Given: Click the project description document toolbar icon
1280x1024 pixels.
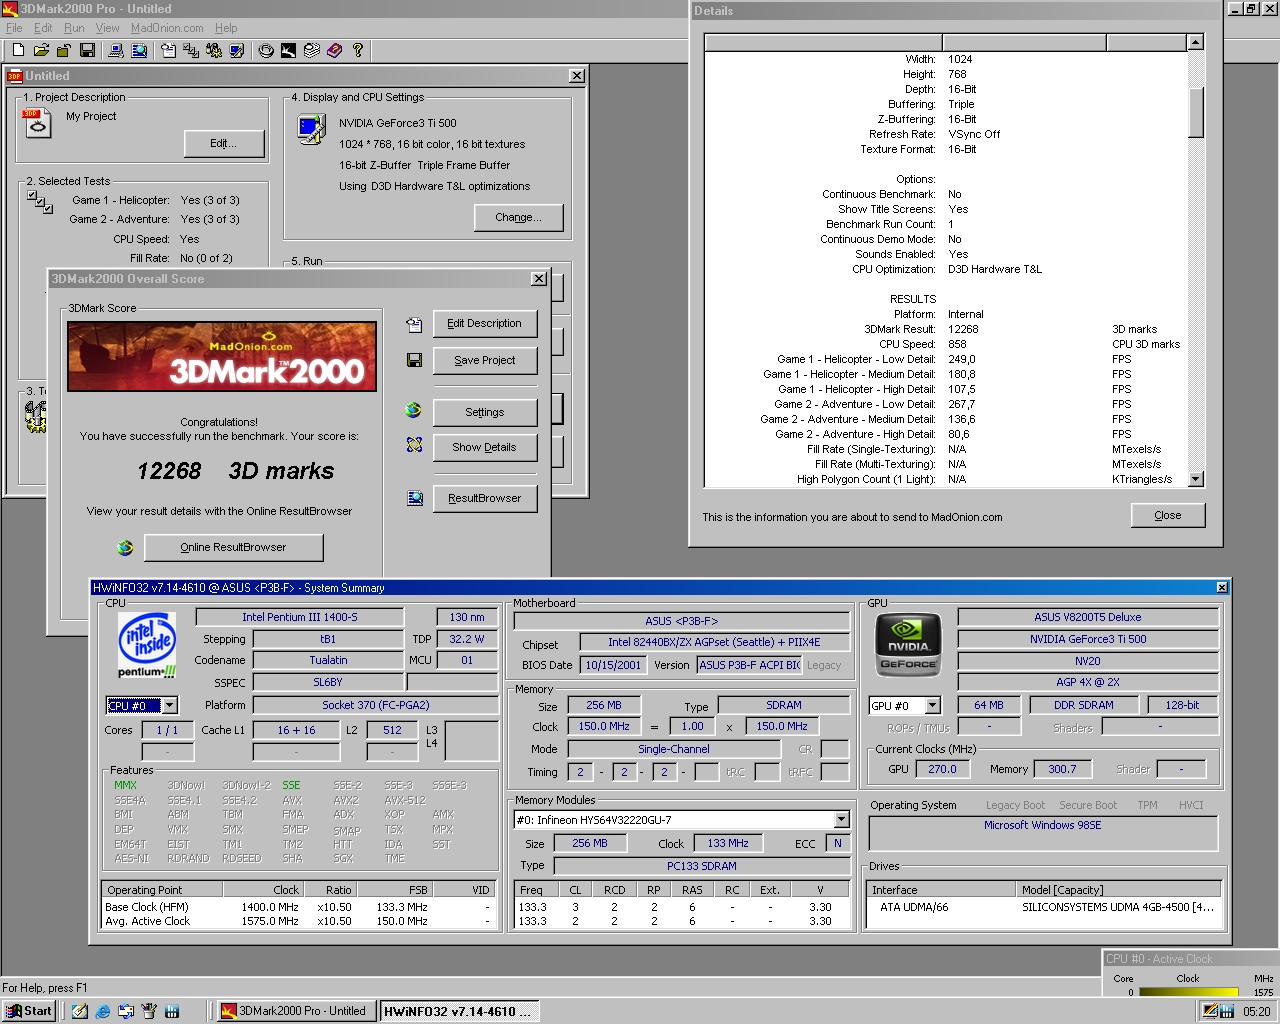Looking at the screenshot, I should coord(168,50).
